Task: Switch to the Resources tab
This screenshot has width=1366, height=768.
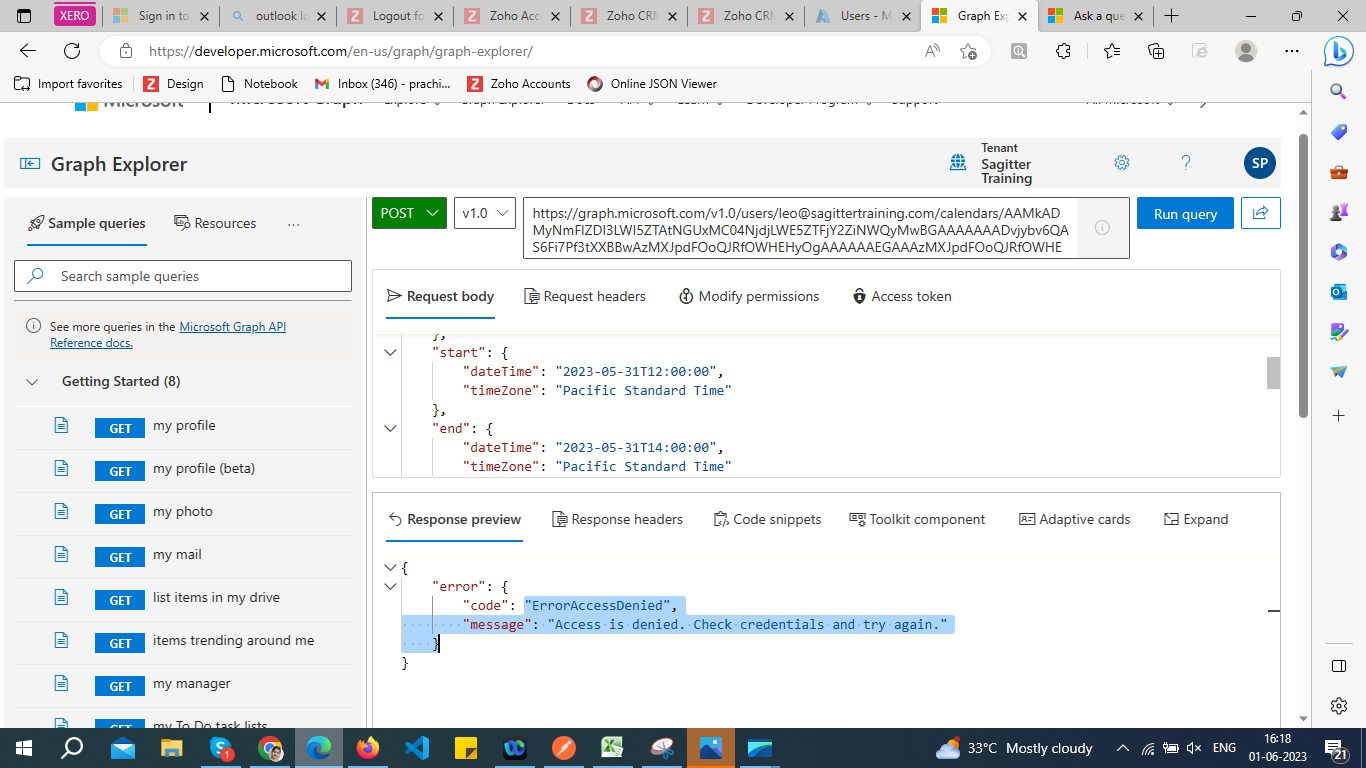Action: tap(215, 223)
